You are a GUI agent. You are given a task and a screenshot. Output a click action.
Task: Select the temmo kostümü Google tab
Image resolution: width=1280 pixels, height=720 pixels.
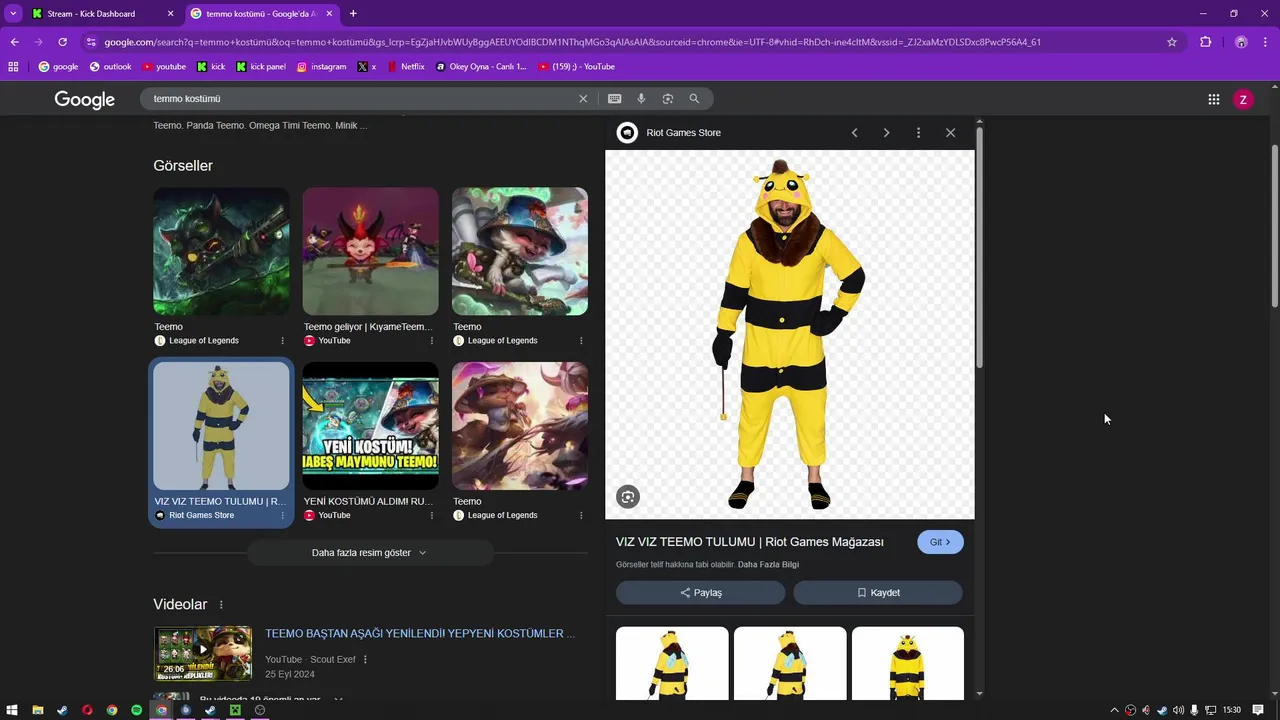click(x=261, y=14)
